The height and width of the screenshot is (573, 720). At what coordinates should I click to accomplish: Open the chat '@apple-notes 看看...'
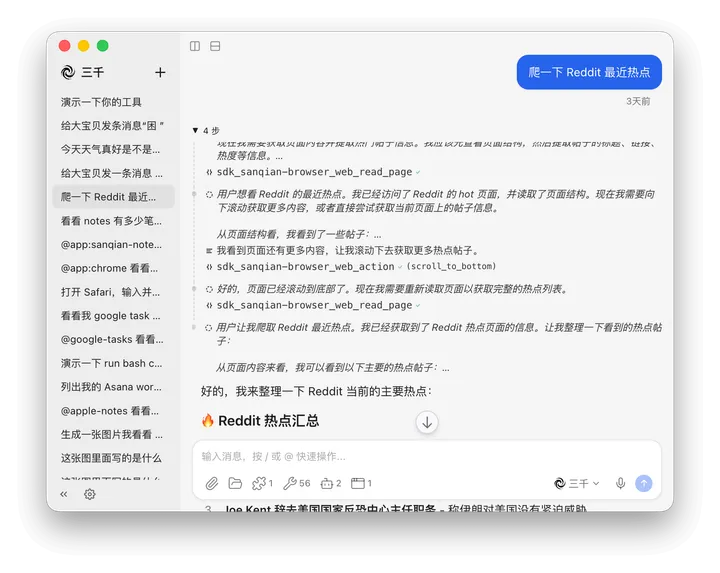coord(113,411)
